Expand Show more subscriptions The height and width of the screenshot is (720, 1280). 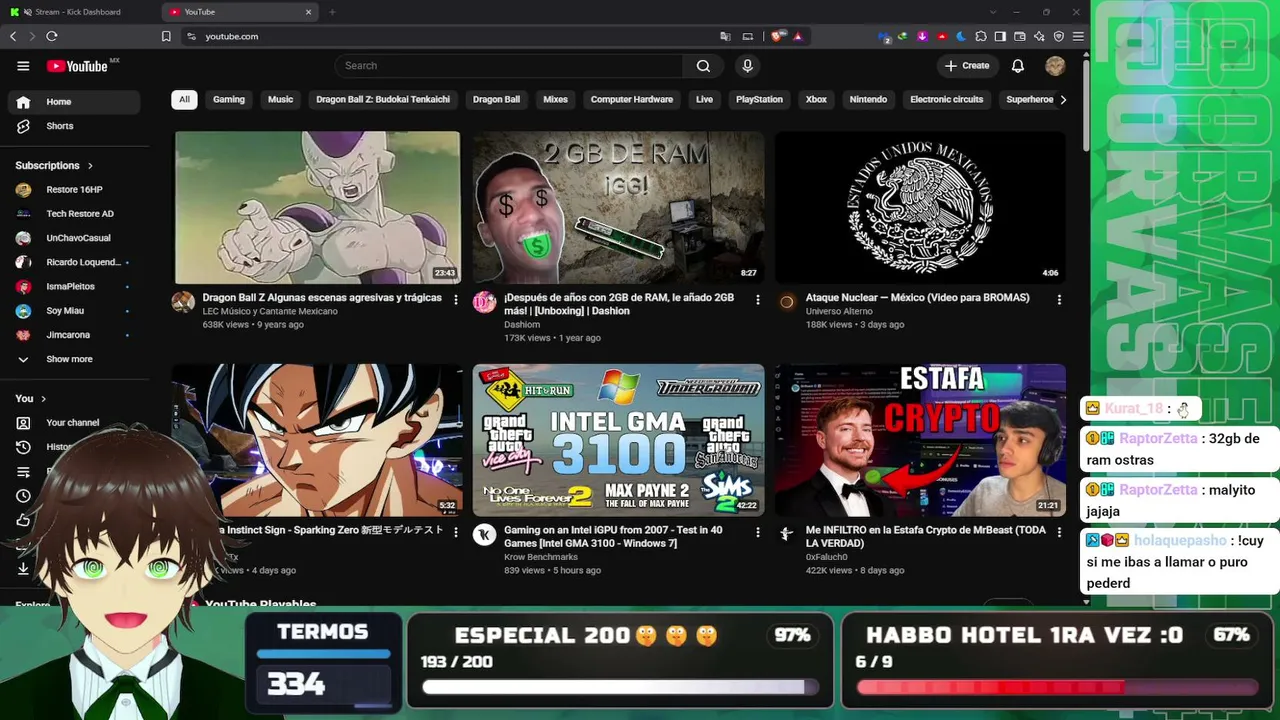pos(69,359)
